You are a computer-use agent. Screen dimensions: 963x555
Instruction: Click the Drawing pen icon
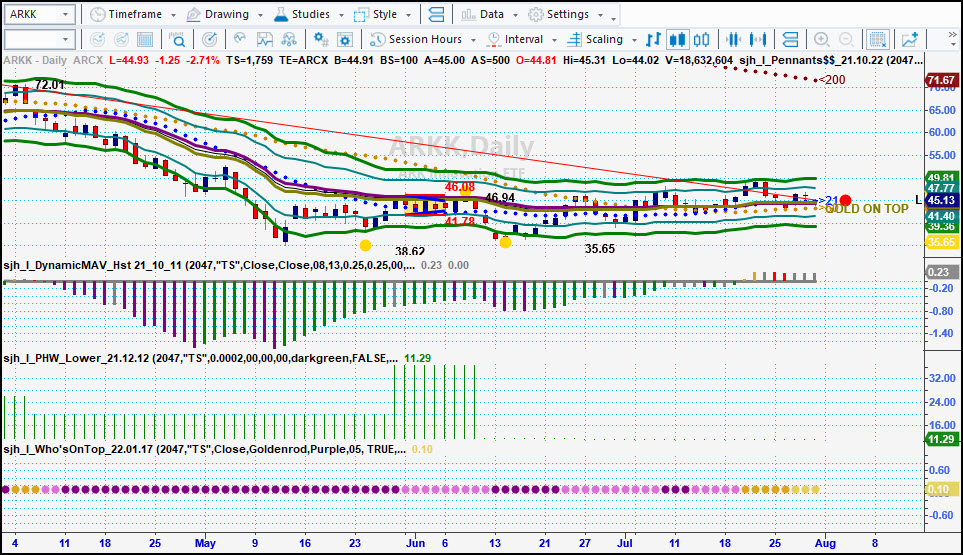pos(193,14)
